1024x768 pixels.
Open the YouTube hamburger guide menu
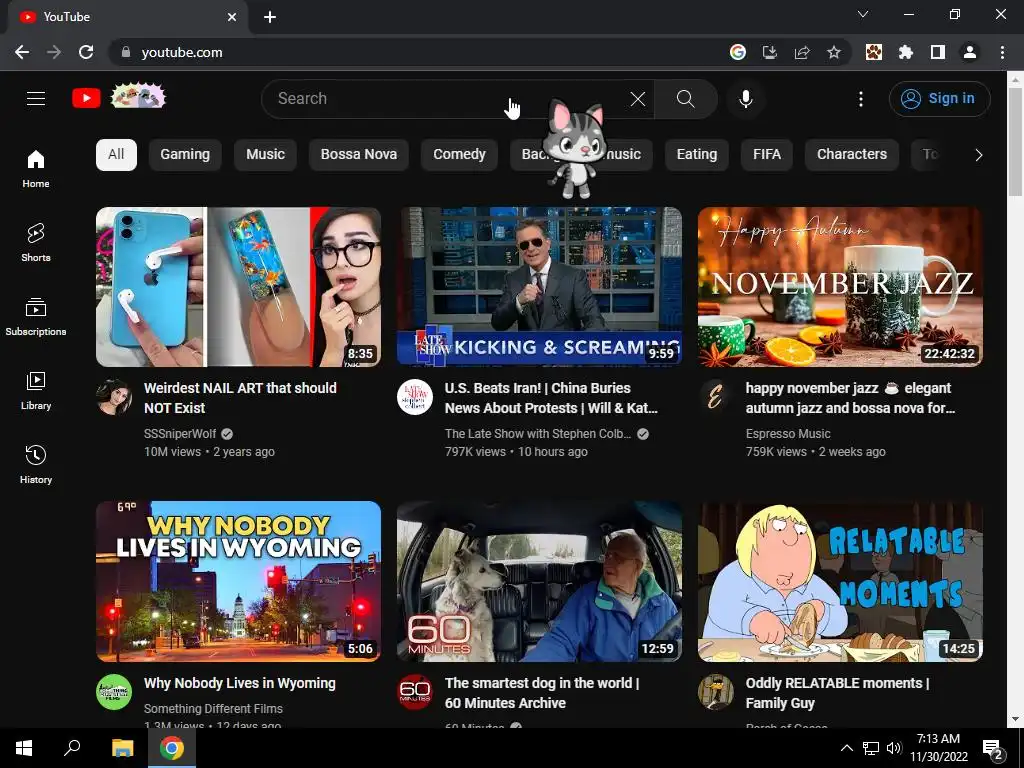36,99
